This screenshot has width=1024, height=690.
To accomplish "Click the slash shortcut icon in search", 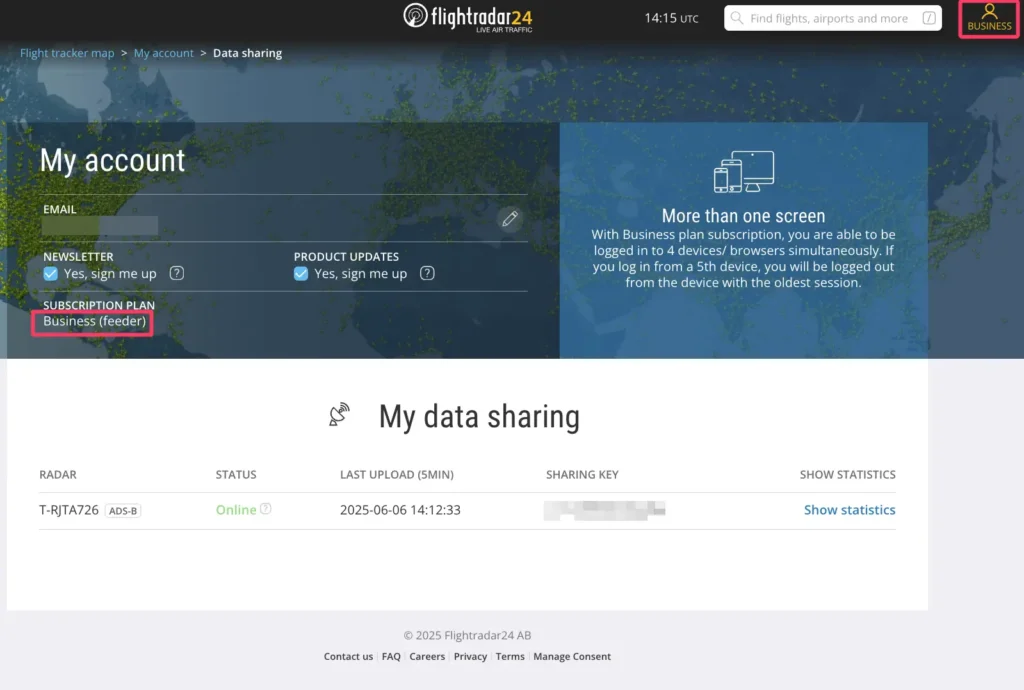I will pos(928,18).
